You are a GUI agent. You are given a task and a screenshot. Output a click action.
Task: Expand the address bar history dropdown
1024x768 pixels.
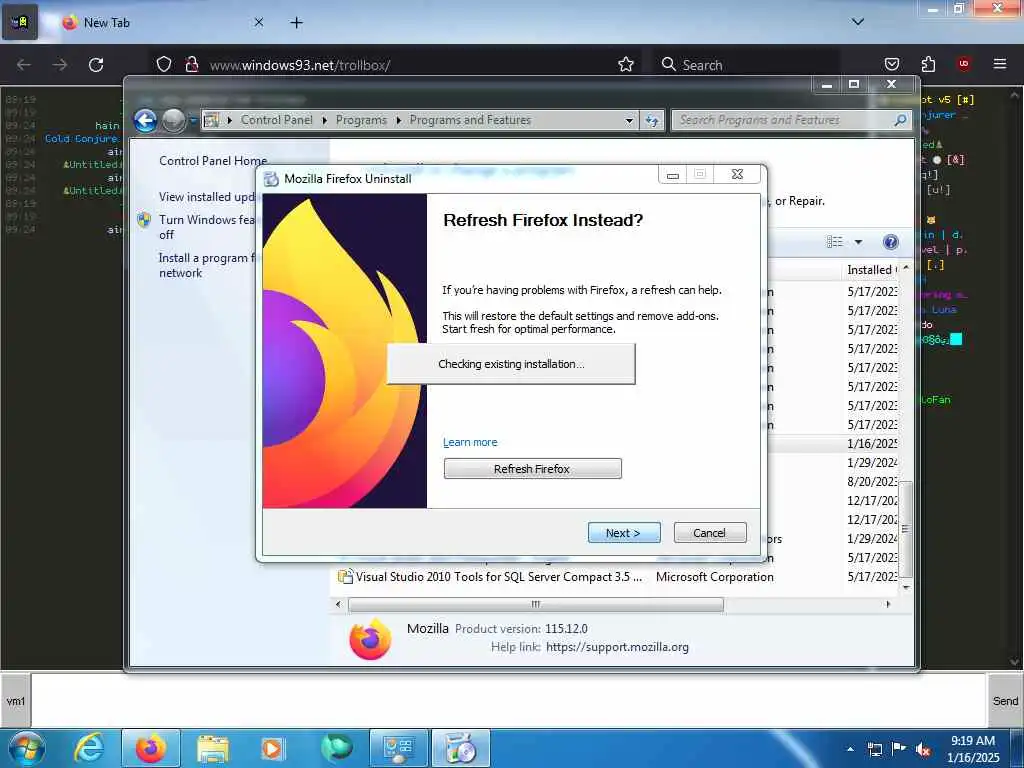(x=629, y=121)
